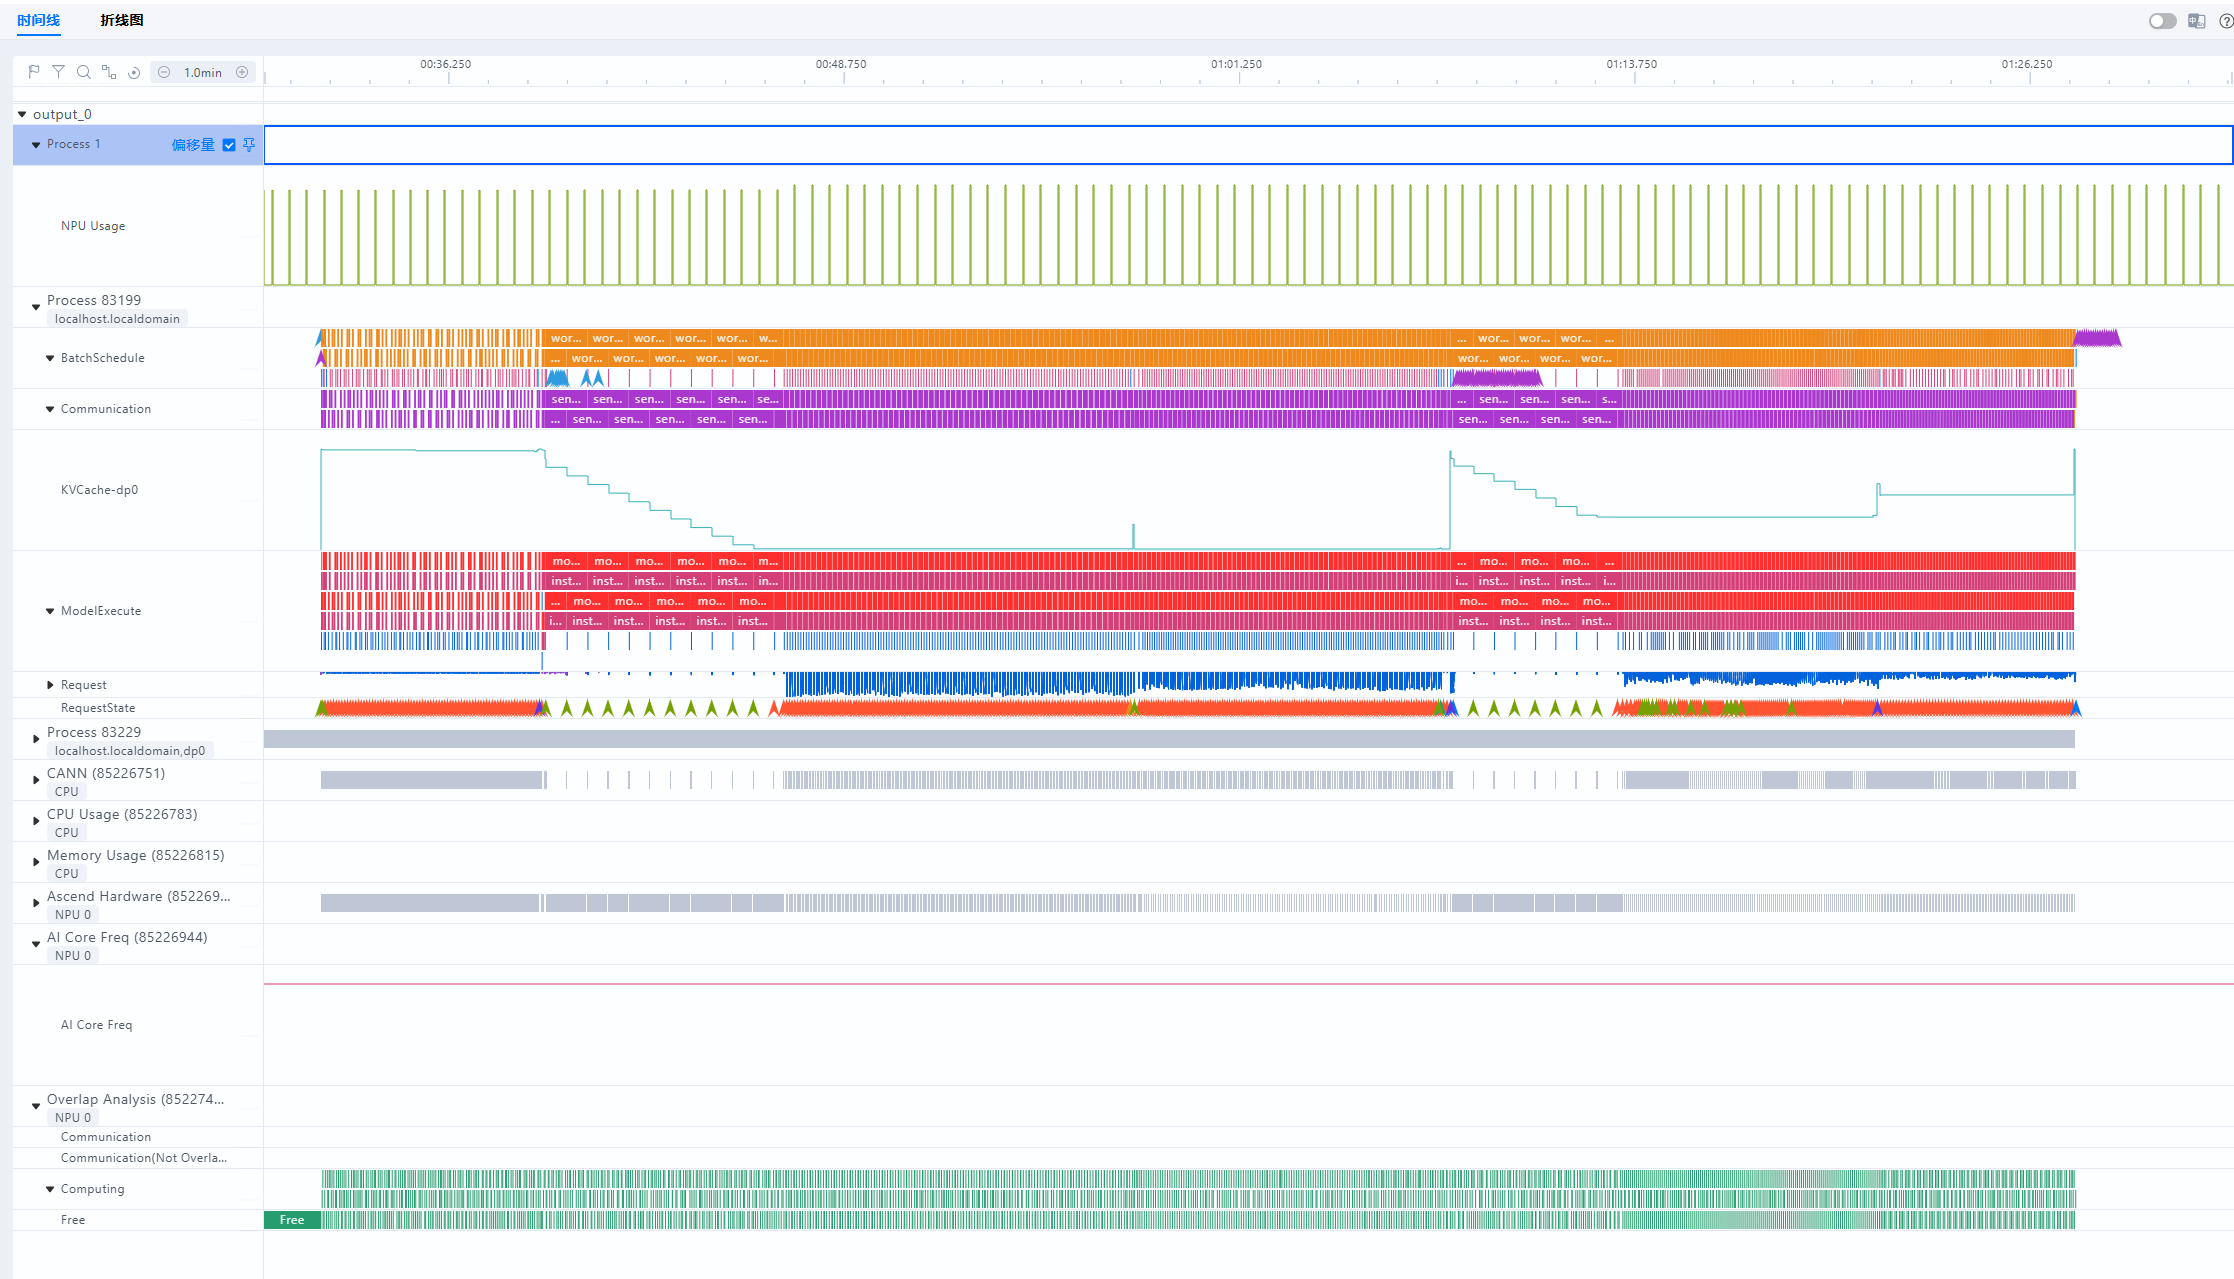Click the magnifier search icon
This screenshot has width=2234, height=1279.
pyautogui.click(x=84, y=72)
